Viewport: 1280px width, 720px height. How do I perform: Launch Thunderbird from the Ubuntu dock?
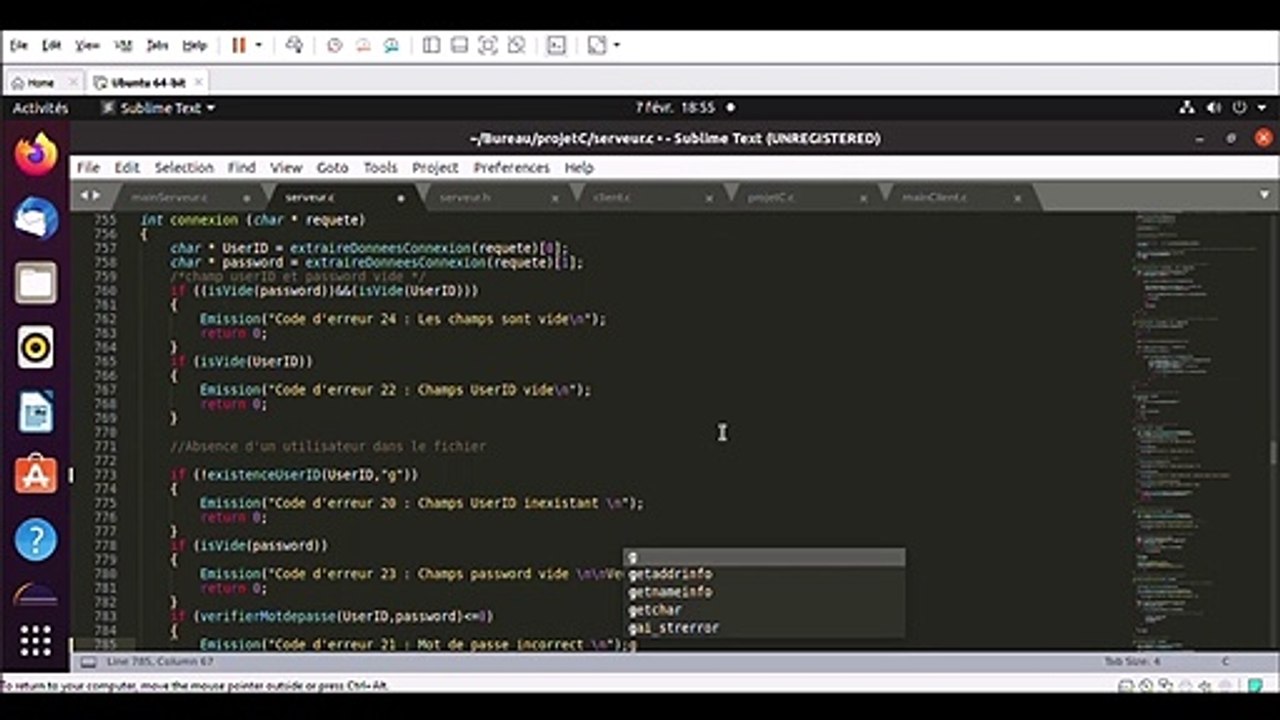point(36,219)
